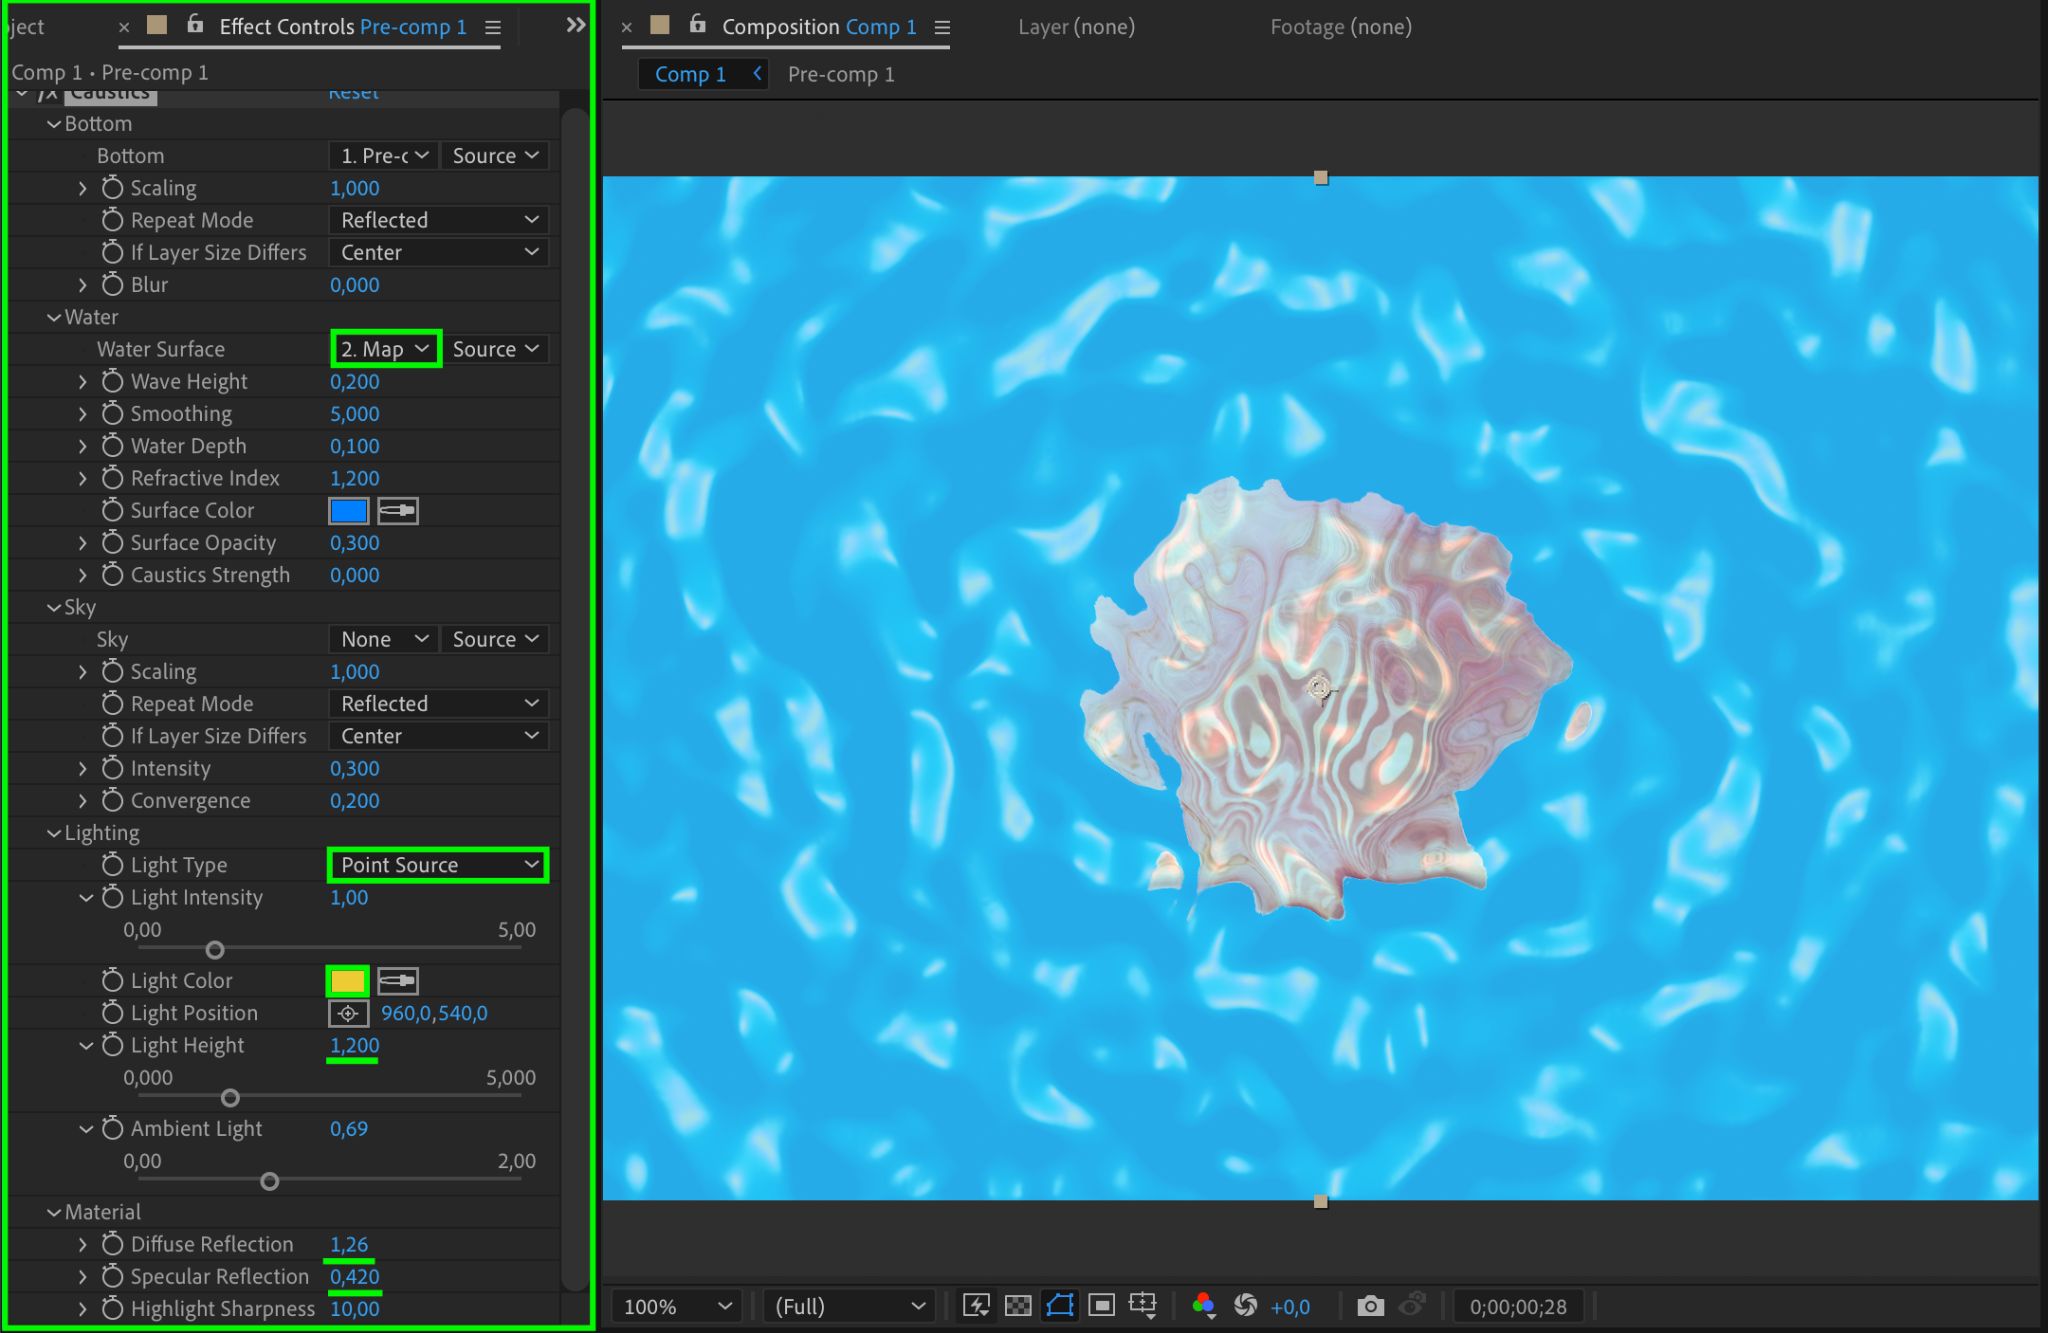Click the Region of Interest icon
This screenshot has height=1333, width=2048.
coord(1102,1305)
